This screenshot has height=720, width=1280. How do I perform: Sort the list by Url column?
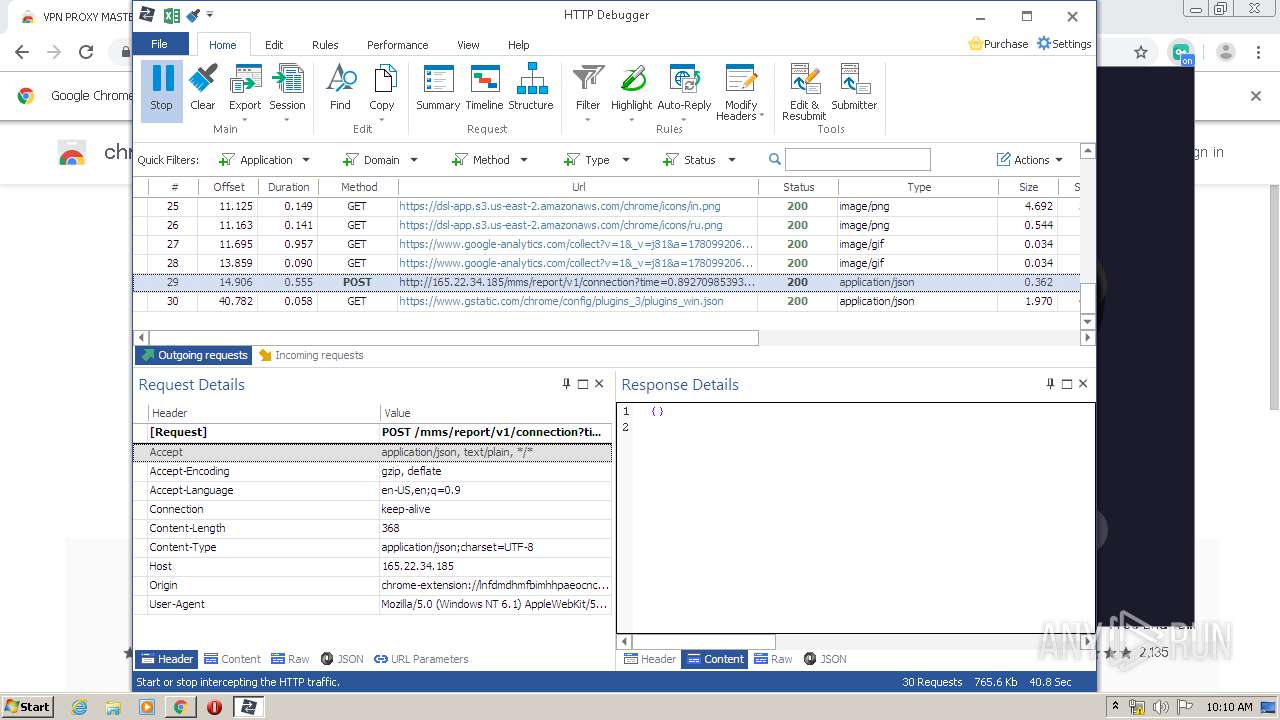(578, 187)
